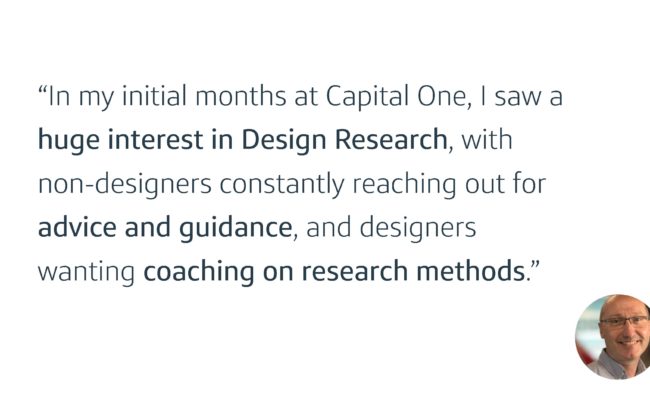
Task: Click the bold word "coaching"
Action: (199, 272)
